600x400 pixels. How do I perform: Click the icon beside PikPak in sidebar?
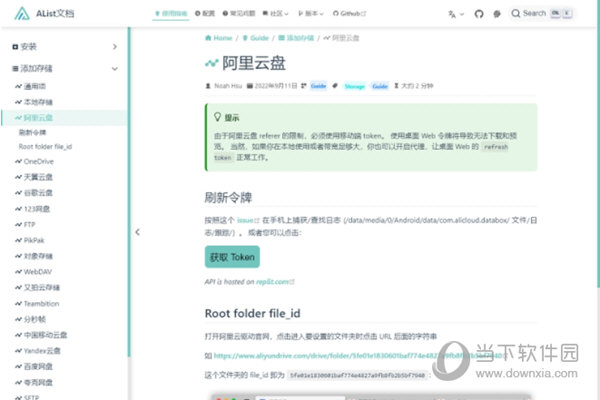click(18, 240)
